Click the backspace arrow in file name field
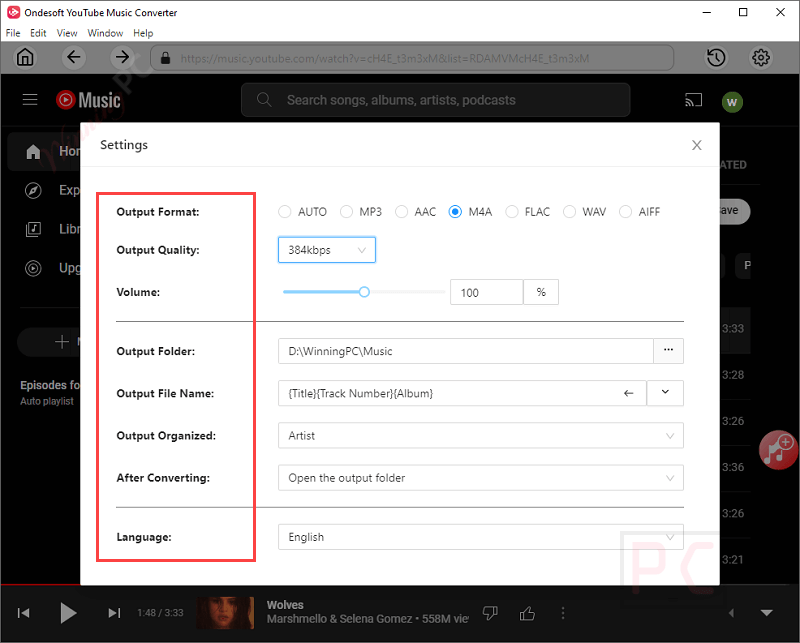Screen dimensions: 800x643 [x=629, y=393]
